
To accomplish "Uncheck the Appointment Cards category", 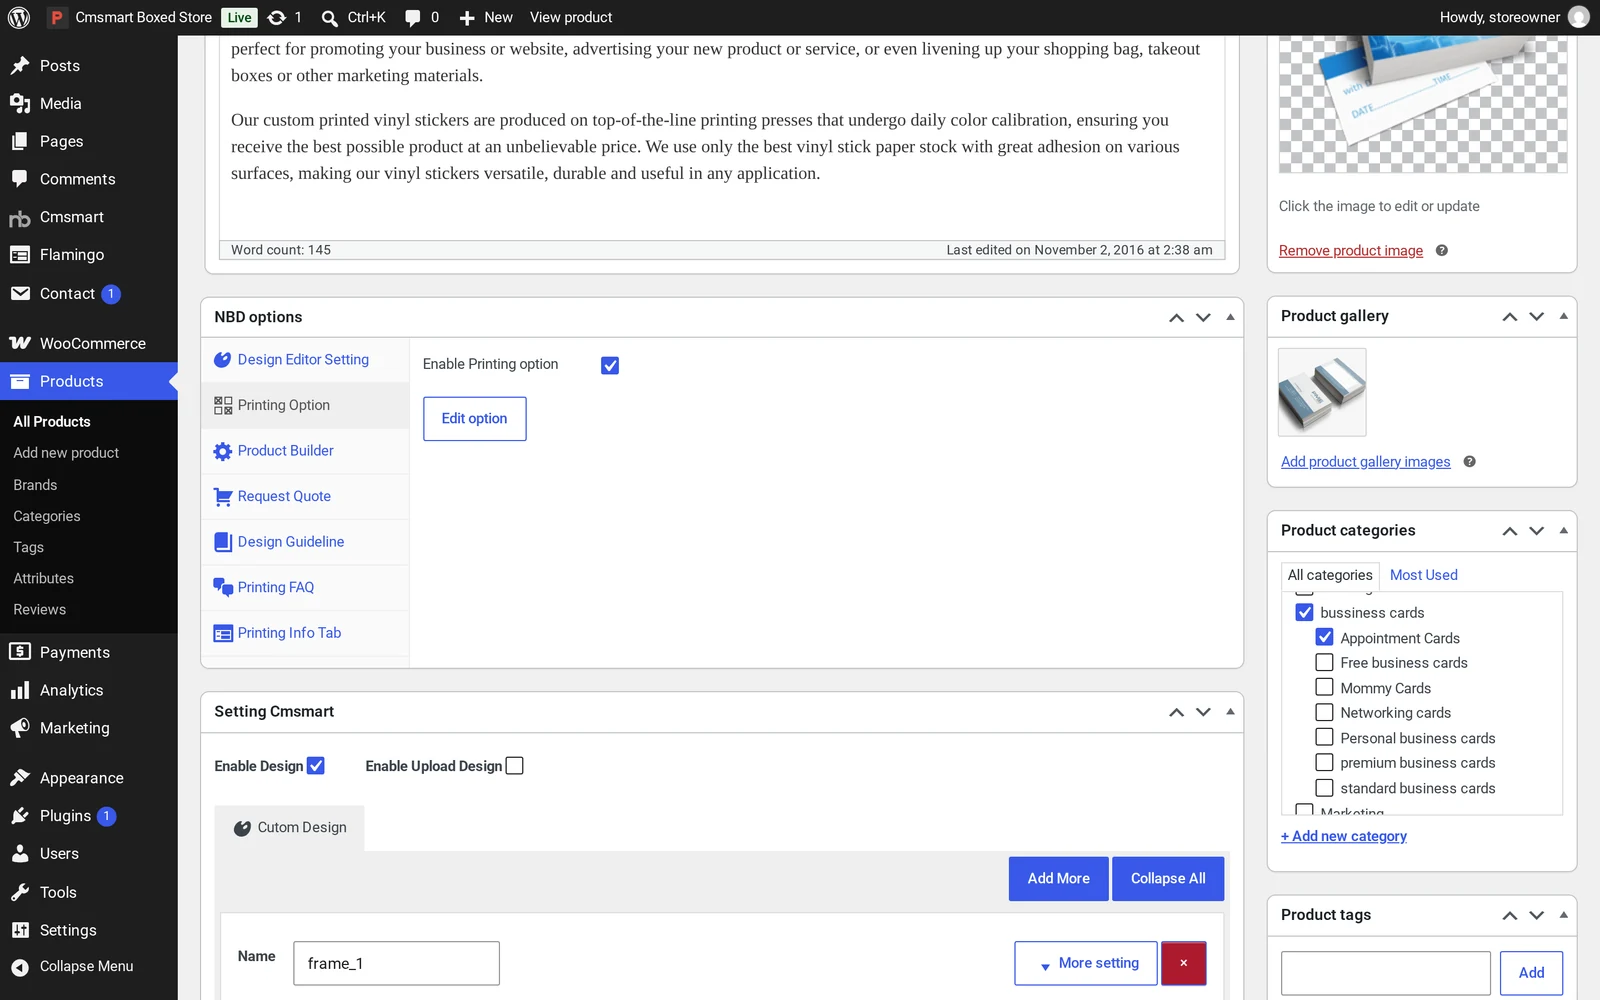I will click(1325, 637).
